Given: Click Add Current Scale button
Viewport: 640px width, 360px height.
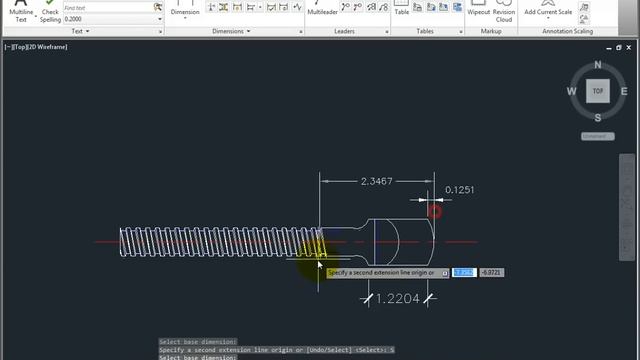Looking at the screenshot, I should click(x=548, y=7).
